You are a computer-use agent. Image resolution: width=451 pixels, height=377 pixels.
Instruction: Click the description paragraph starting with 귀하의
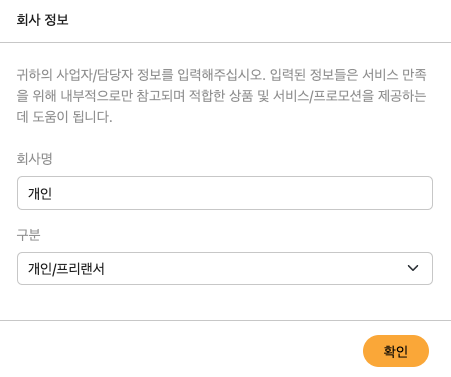click(221, 96)
